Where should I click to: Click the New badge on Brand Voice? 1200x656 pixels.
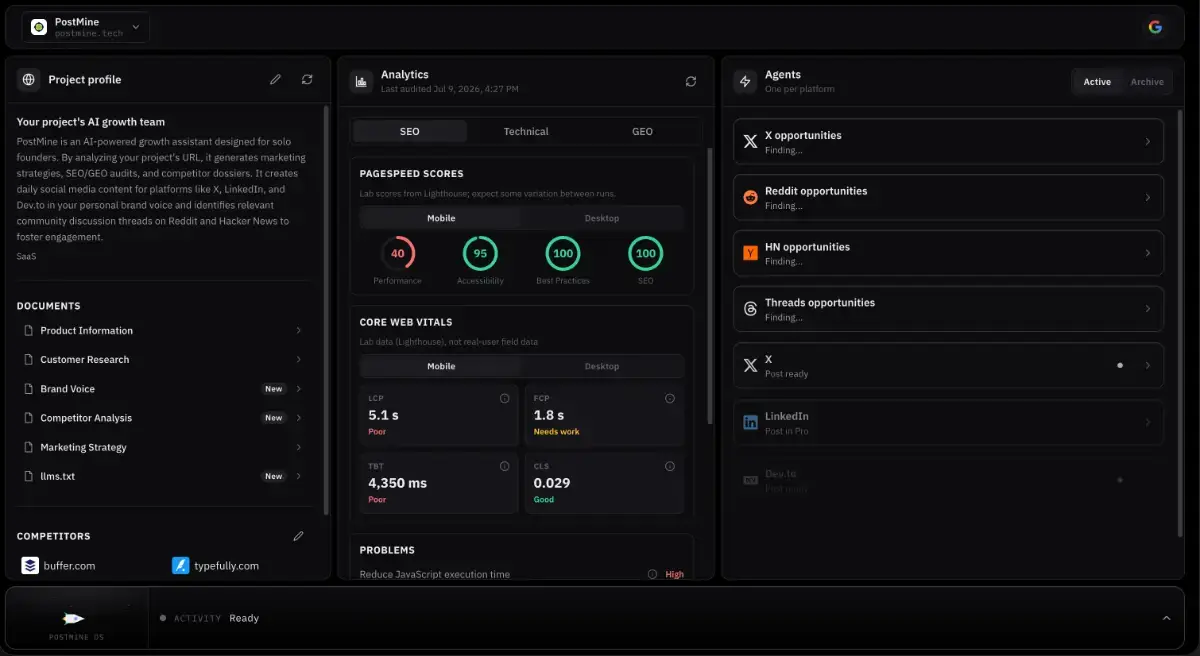pos(273,389)
